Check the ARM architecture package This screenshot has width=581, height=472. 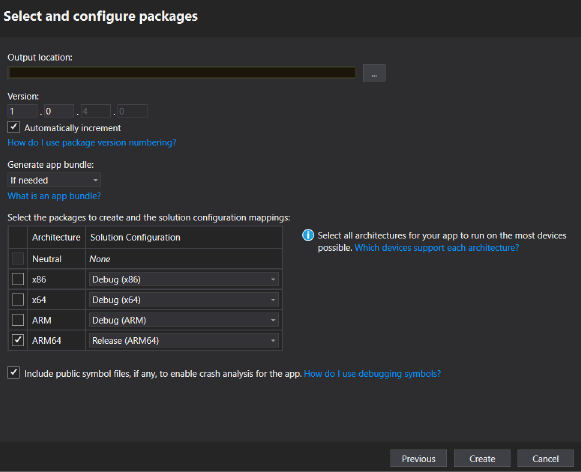click(x=18, y=320)
